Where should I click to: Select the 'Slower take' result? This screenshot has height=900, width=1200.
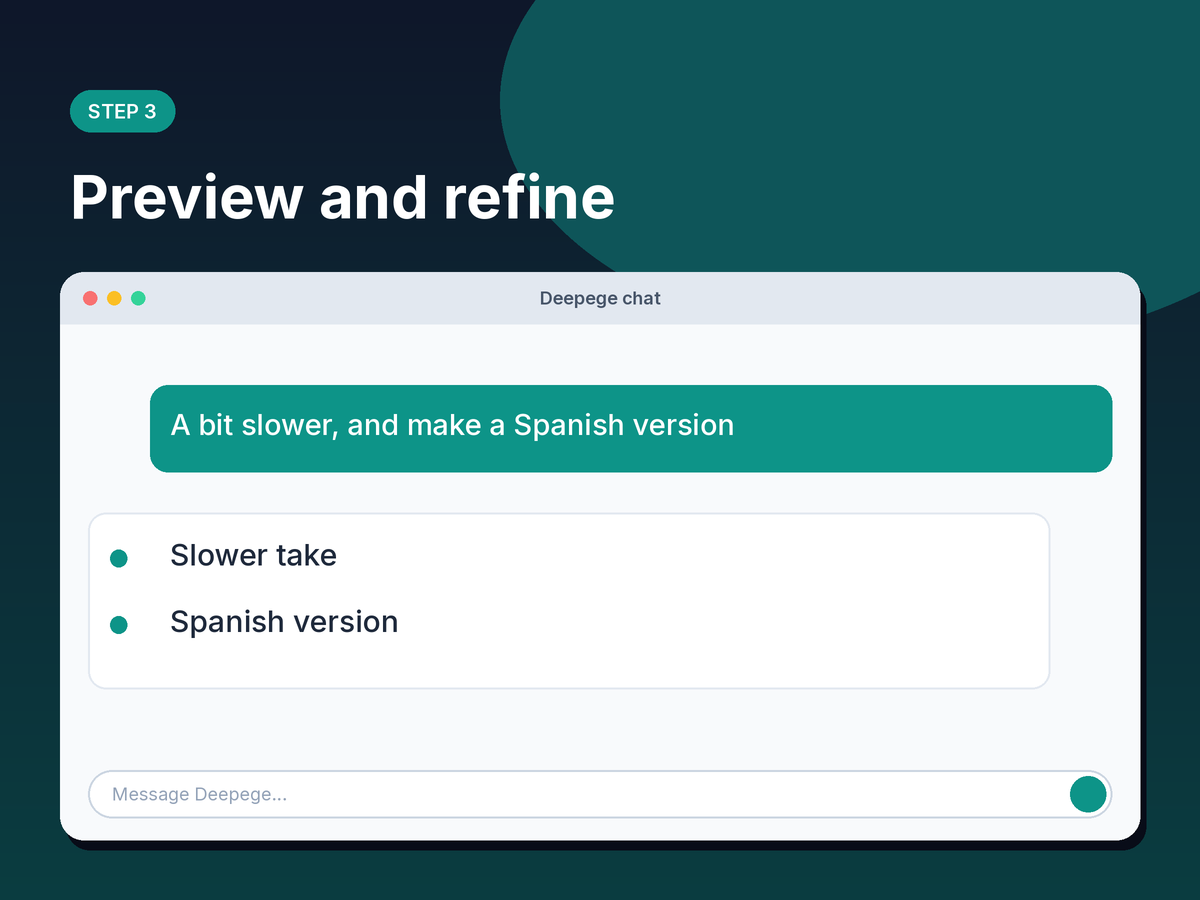coord(253,555)
